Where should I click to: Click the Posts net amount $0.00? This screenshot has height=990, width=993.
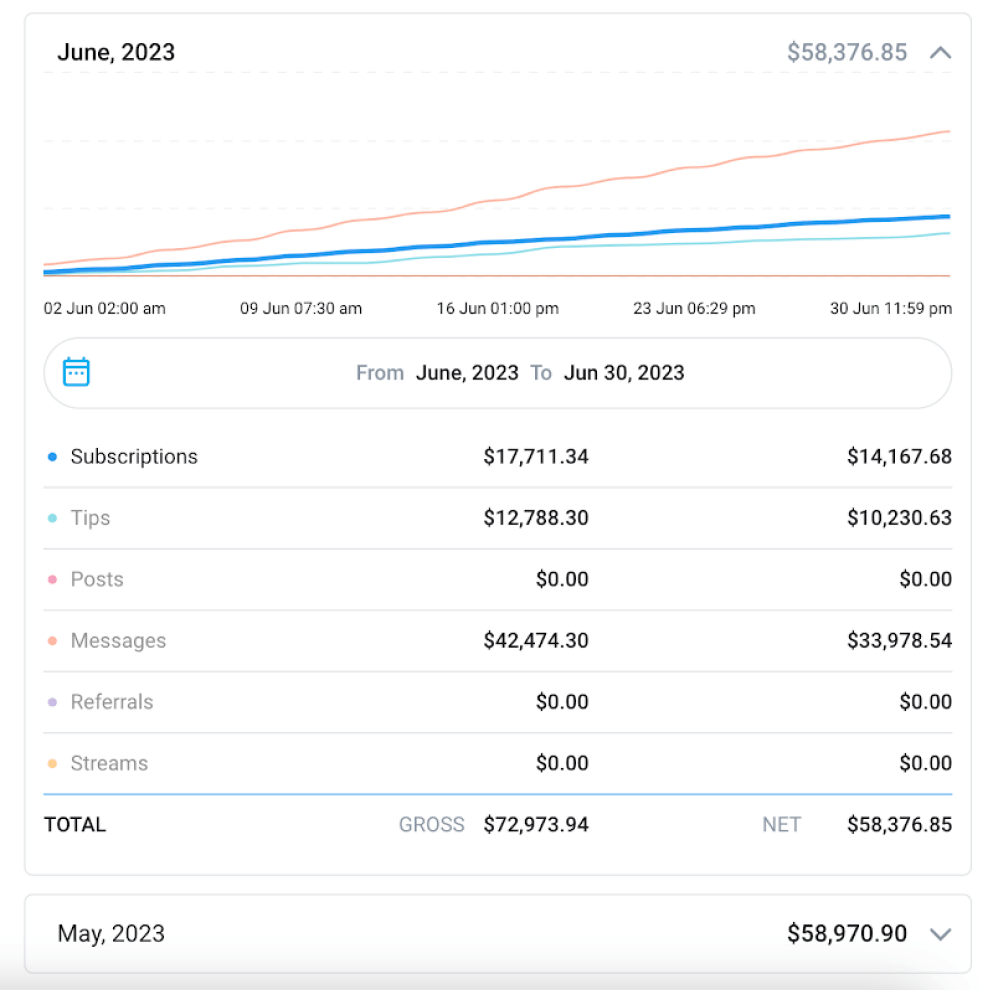click(x=926, y=580)
